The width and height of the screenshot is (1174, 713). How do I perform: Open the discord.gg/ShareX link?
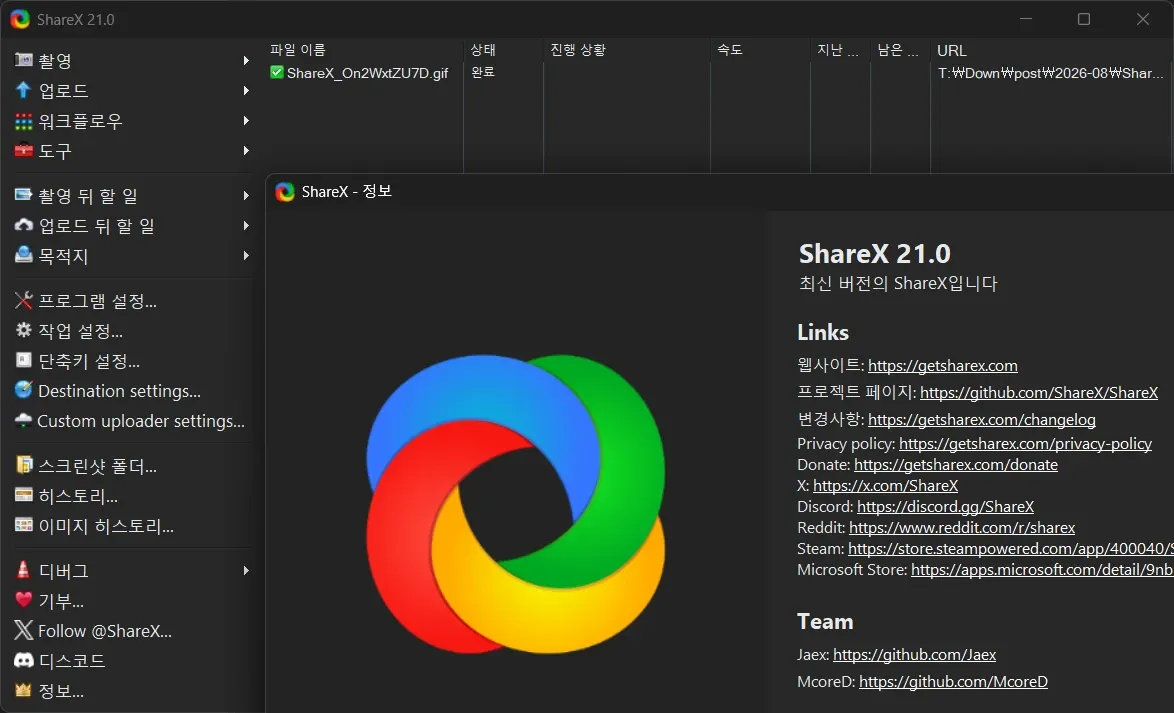945,506
